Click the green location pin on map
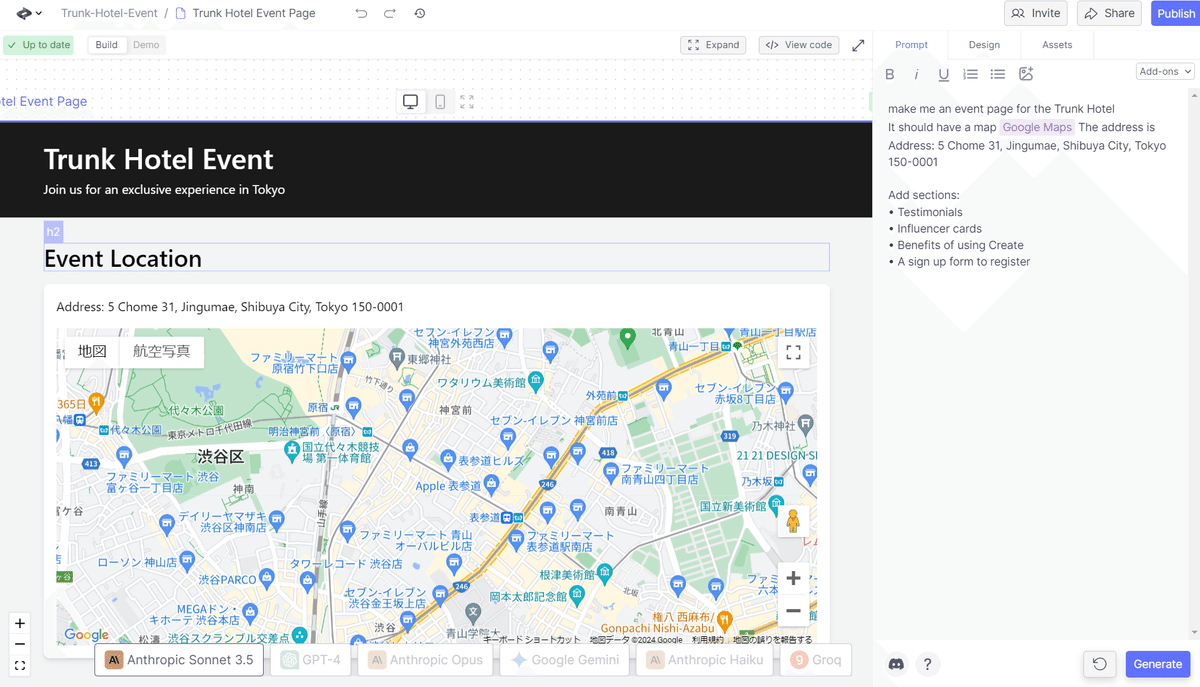Viewport: 1200px width, 687px height. coord(627,338)
